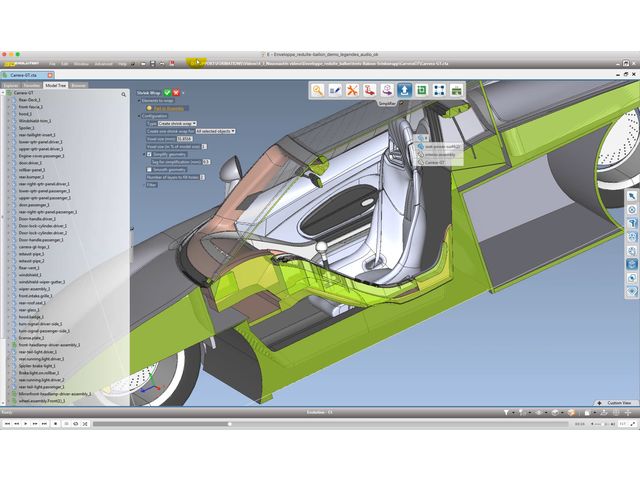Image resolution: width=640 pixels, height=480 pixels.
Task: Cancel Shrink Wrap with red X
Action: click(176, 93)
